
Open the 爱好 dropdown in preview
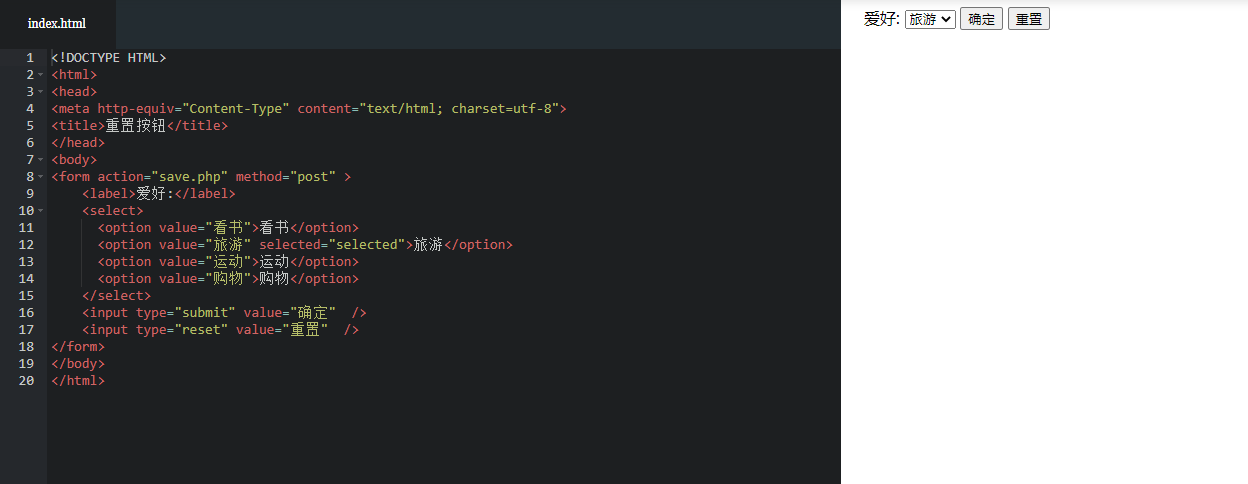[x=930, y=19]
